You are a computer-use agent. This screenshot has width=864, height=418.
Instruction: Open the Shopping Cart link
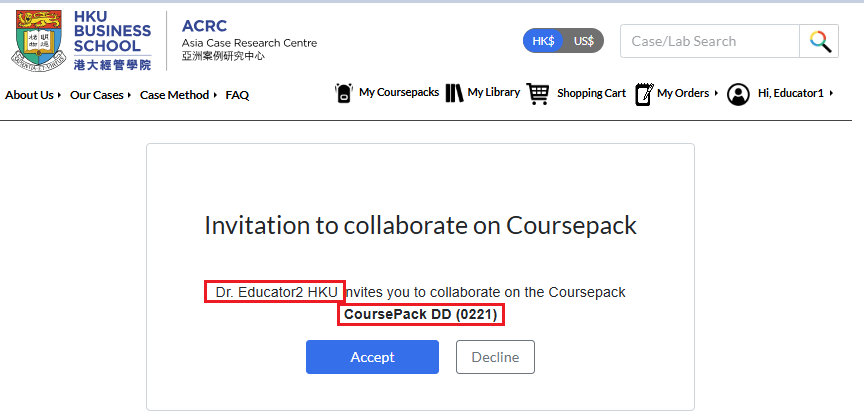click(x=591, y=93)
